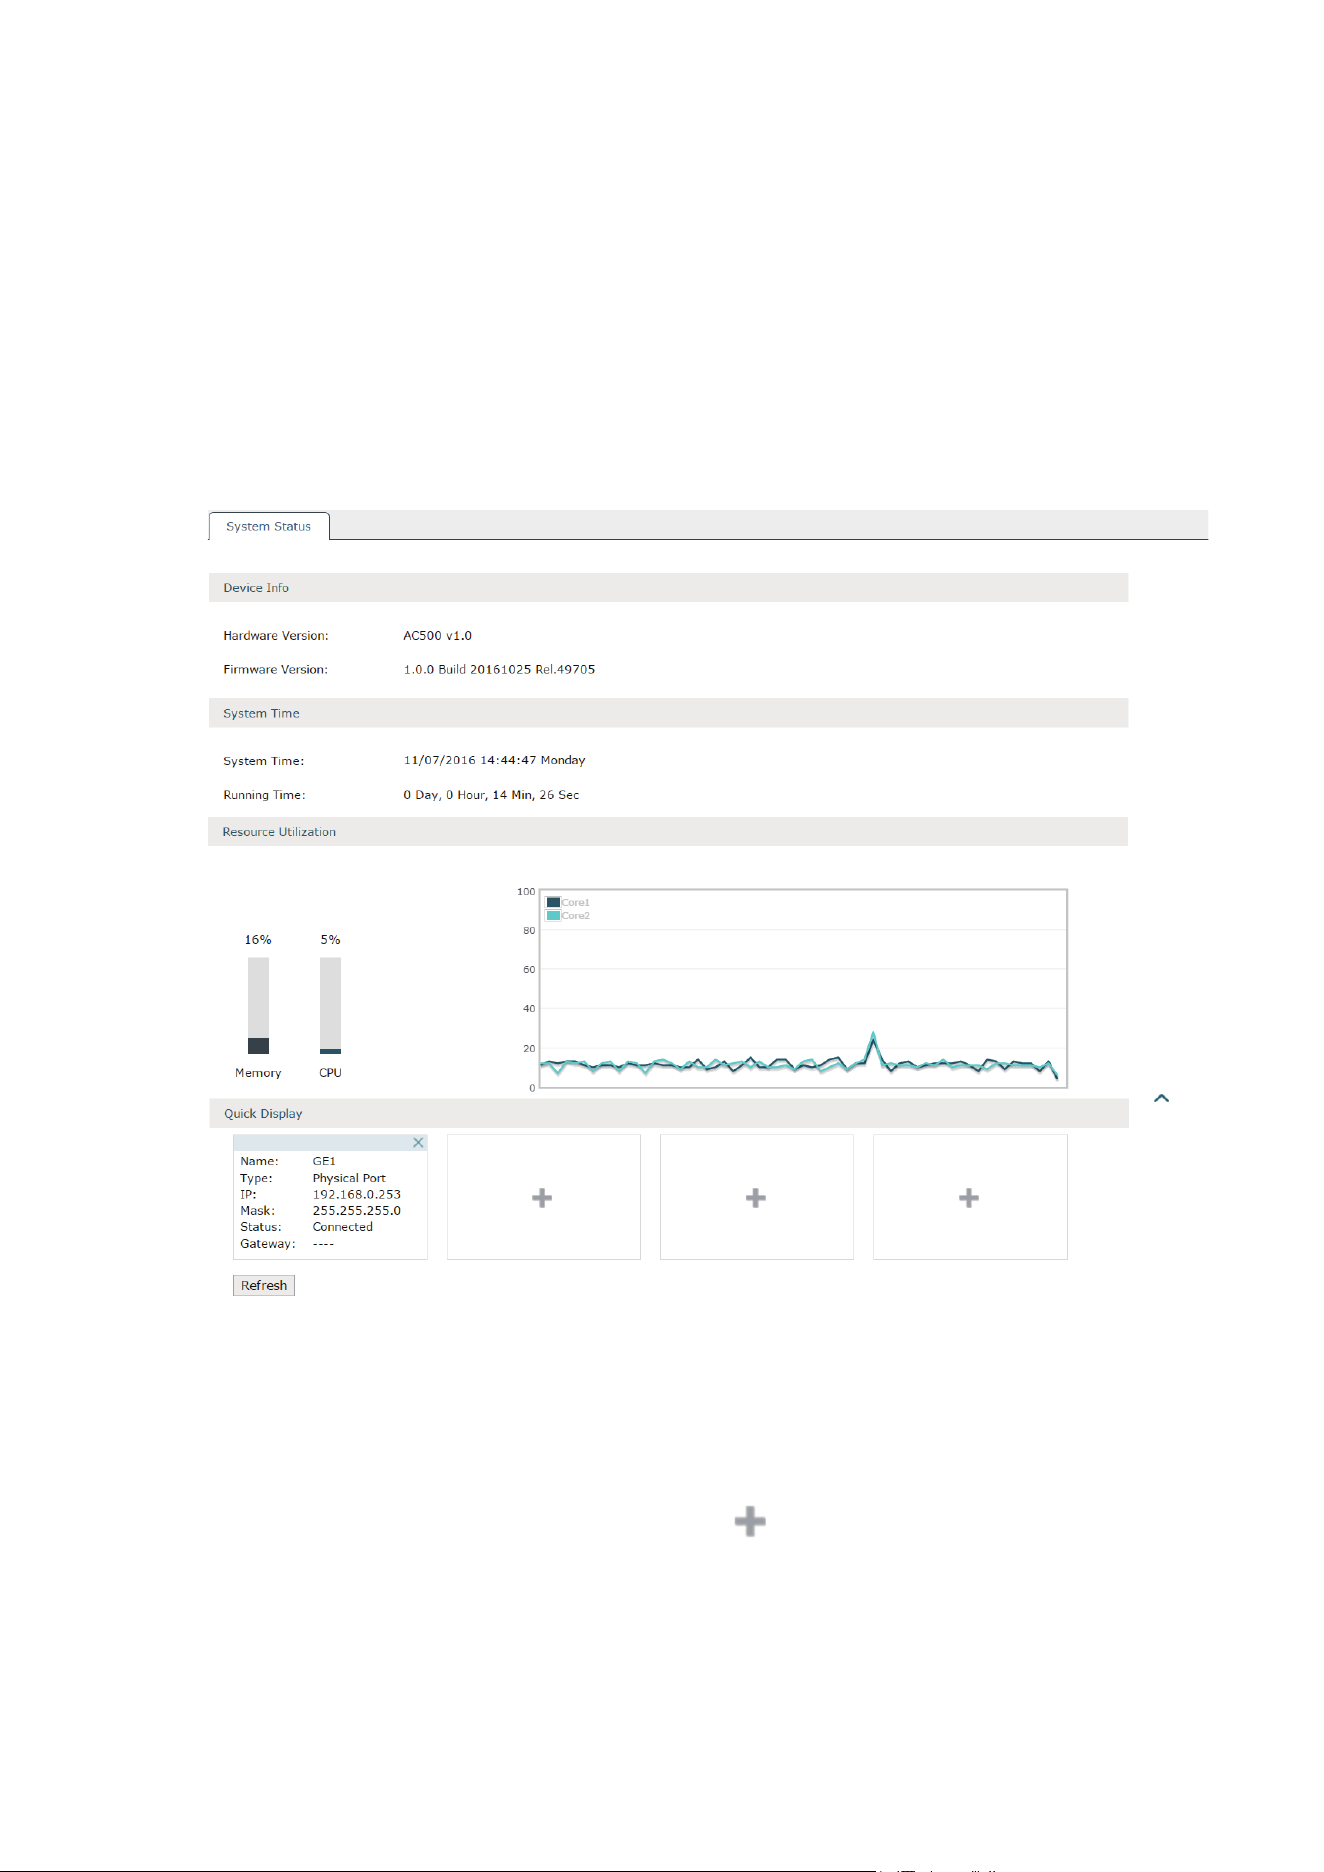
Task: Select the hardware version AC500 v1.0
Action: [437, 635]
